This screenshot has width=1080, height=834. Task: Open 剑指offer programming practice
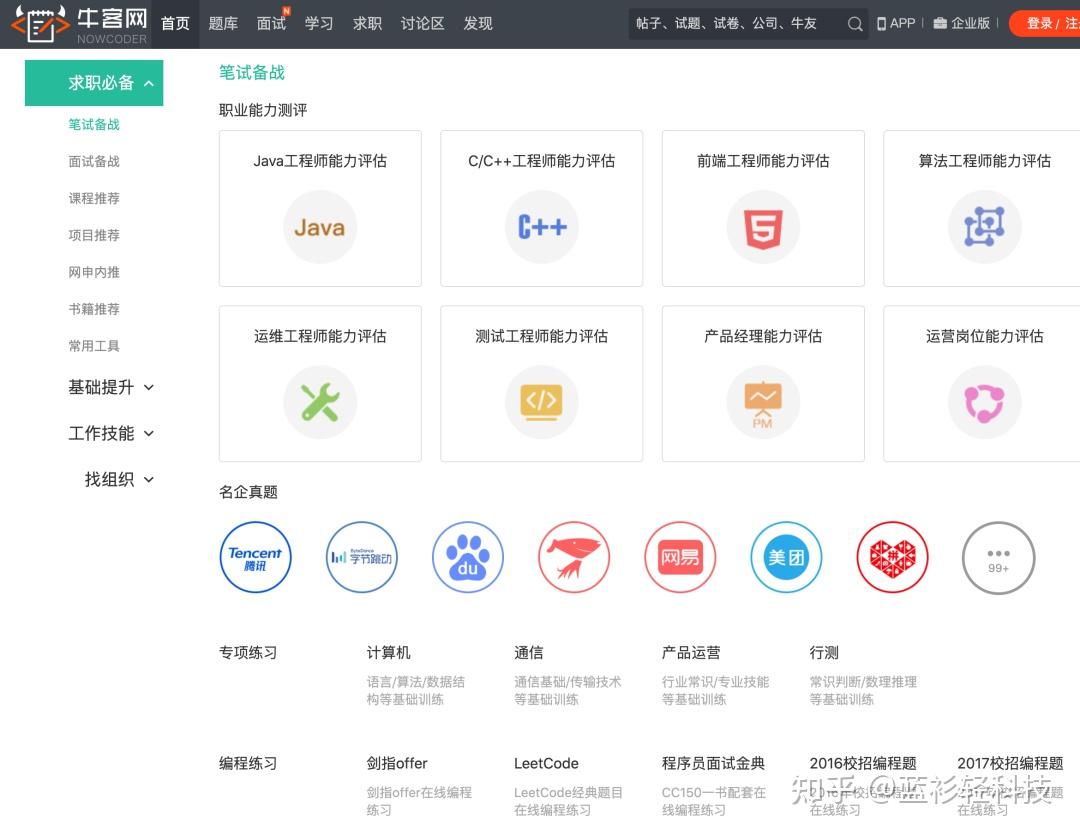point(397,763)
